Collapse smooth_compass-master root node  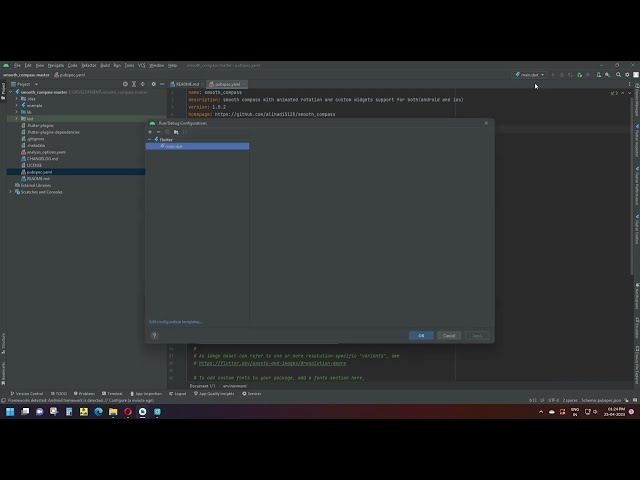[11, 92]
